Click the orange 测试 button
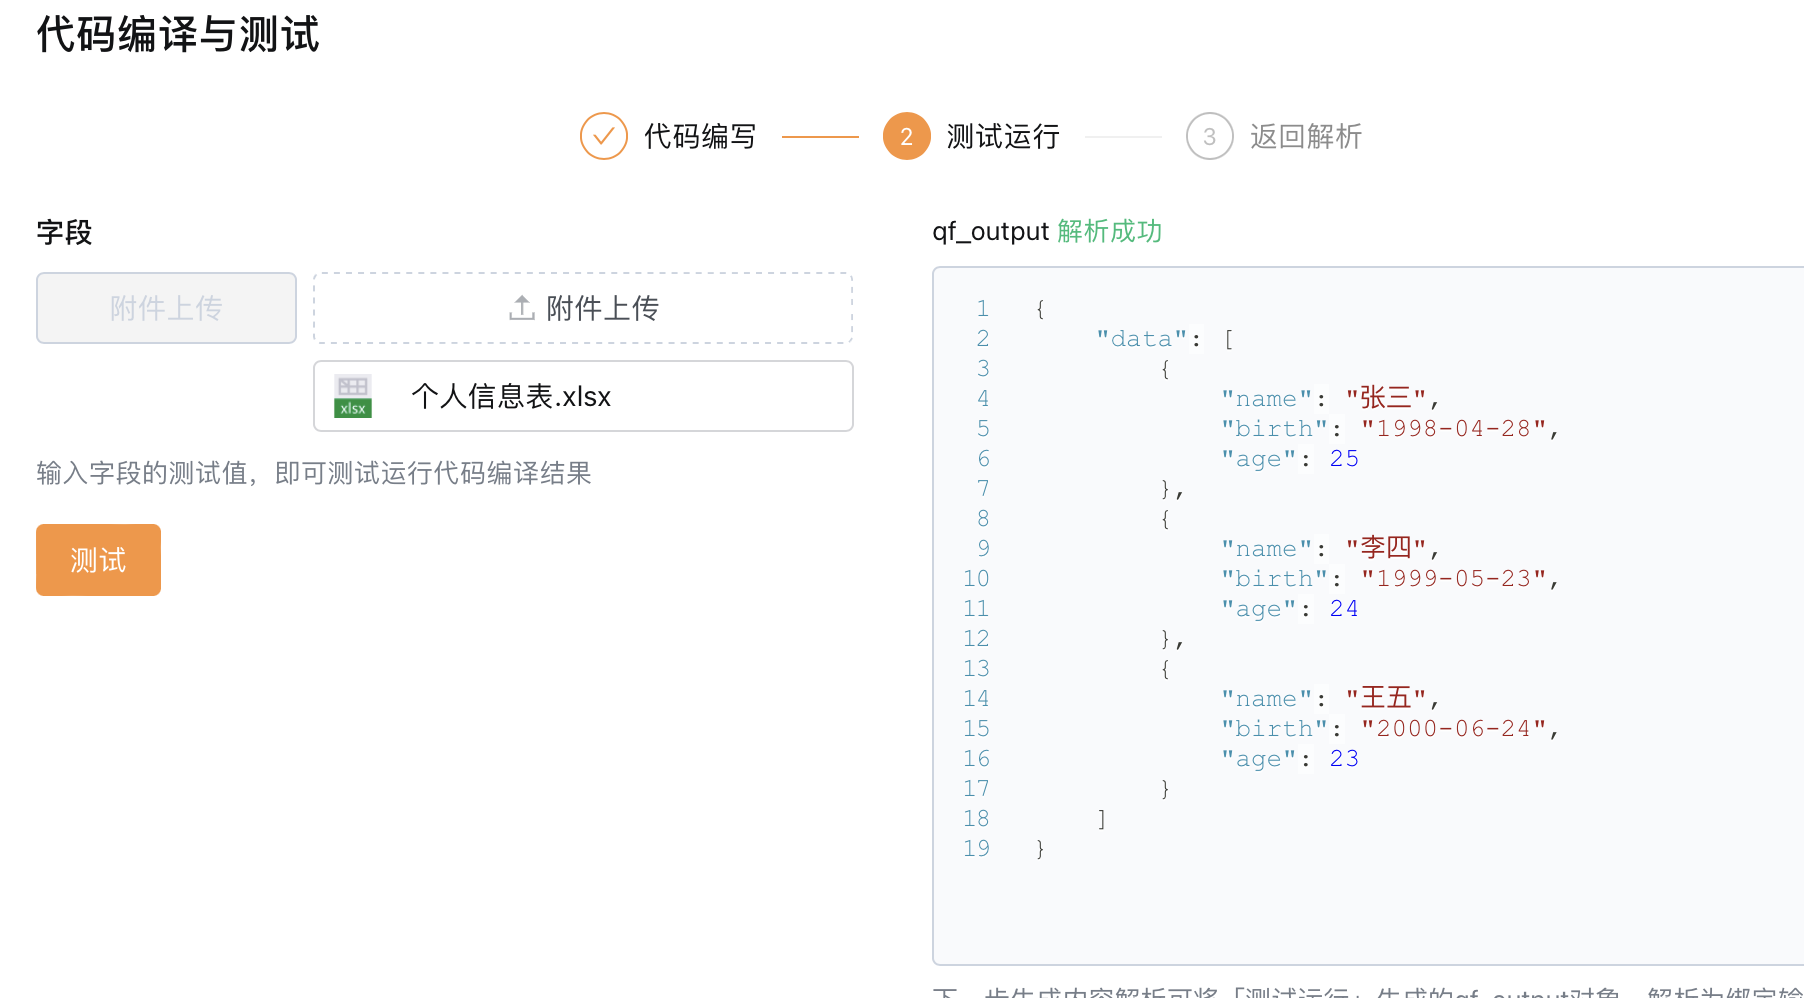 [98, 560]
